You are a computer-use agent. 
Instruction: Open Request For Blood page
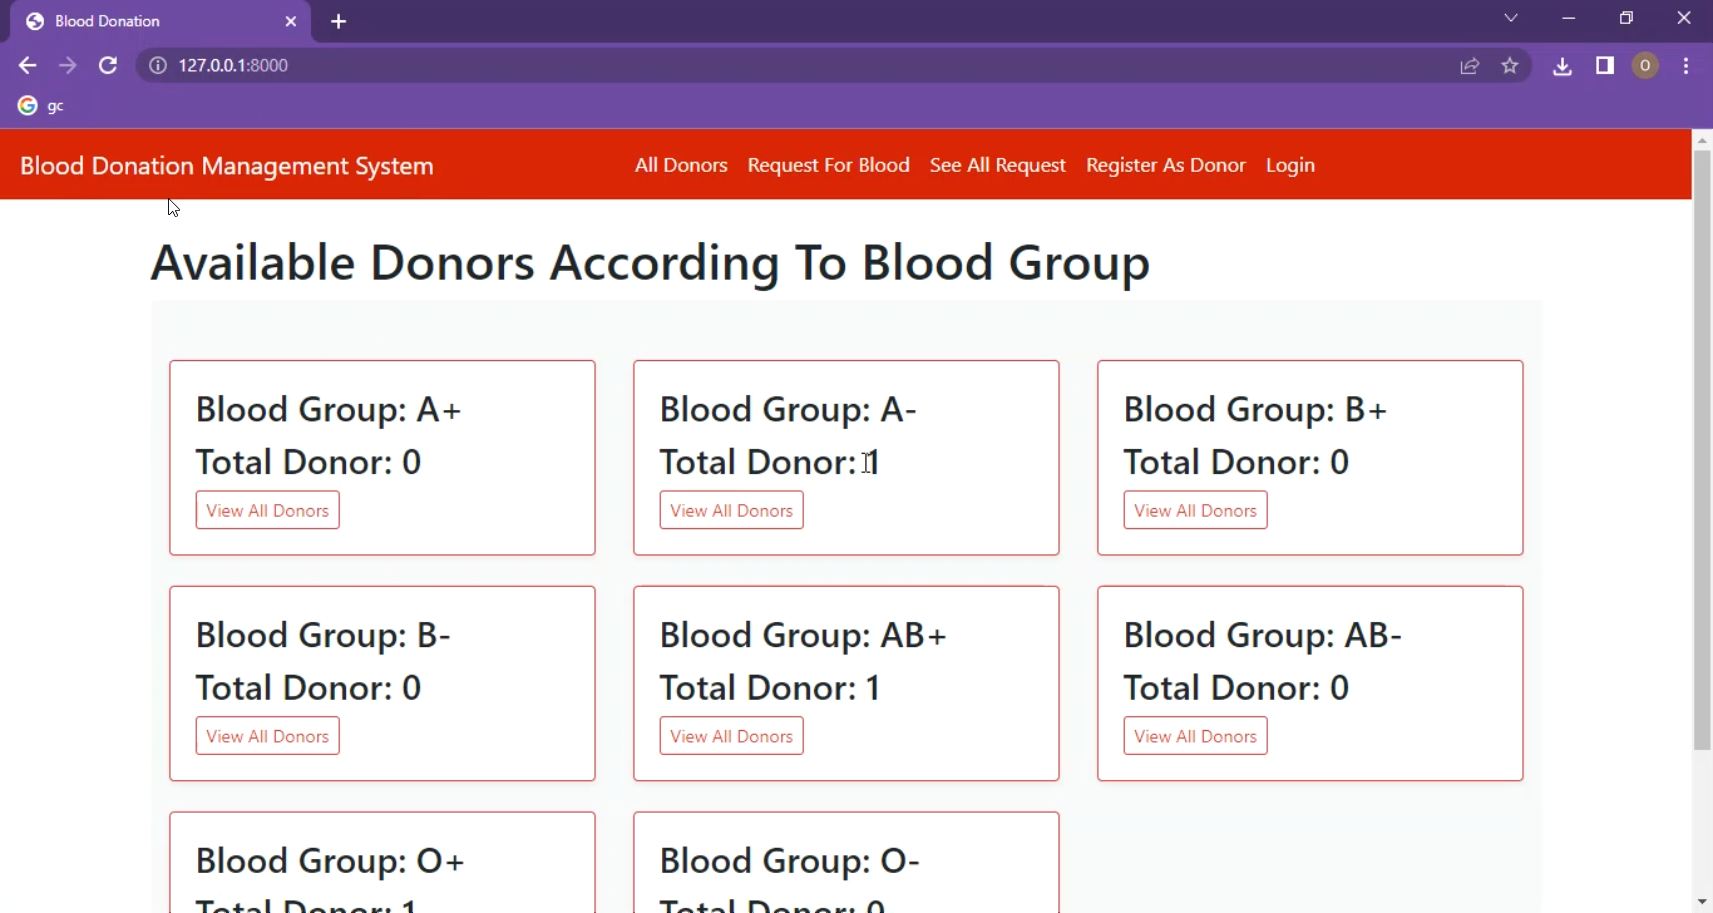(x=828, y=165)
